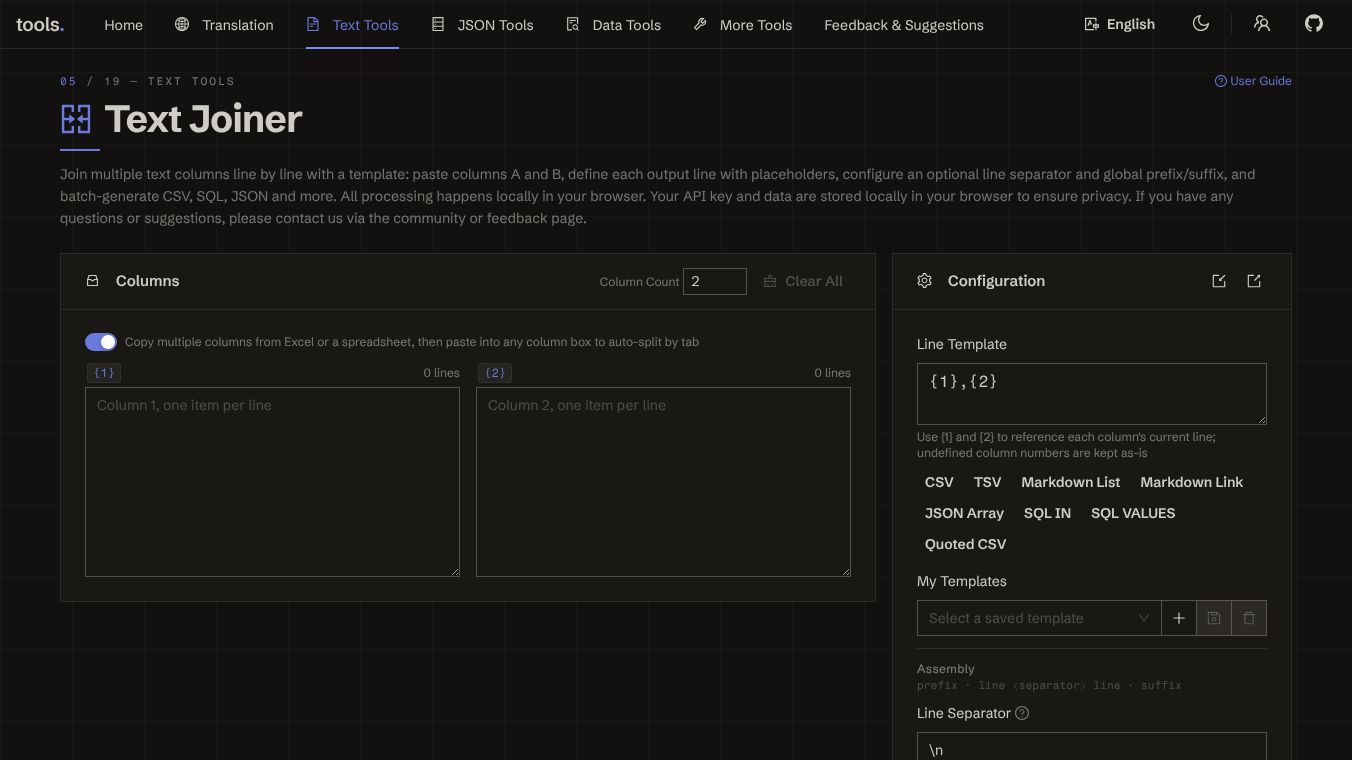Click the 'Assembly' label

point(946,669)
